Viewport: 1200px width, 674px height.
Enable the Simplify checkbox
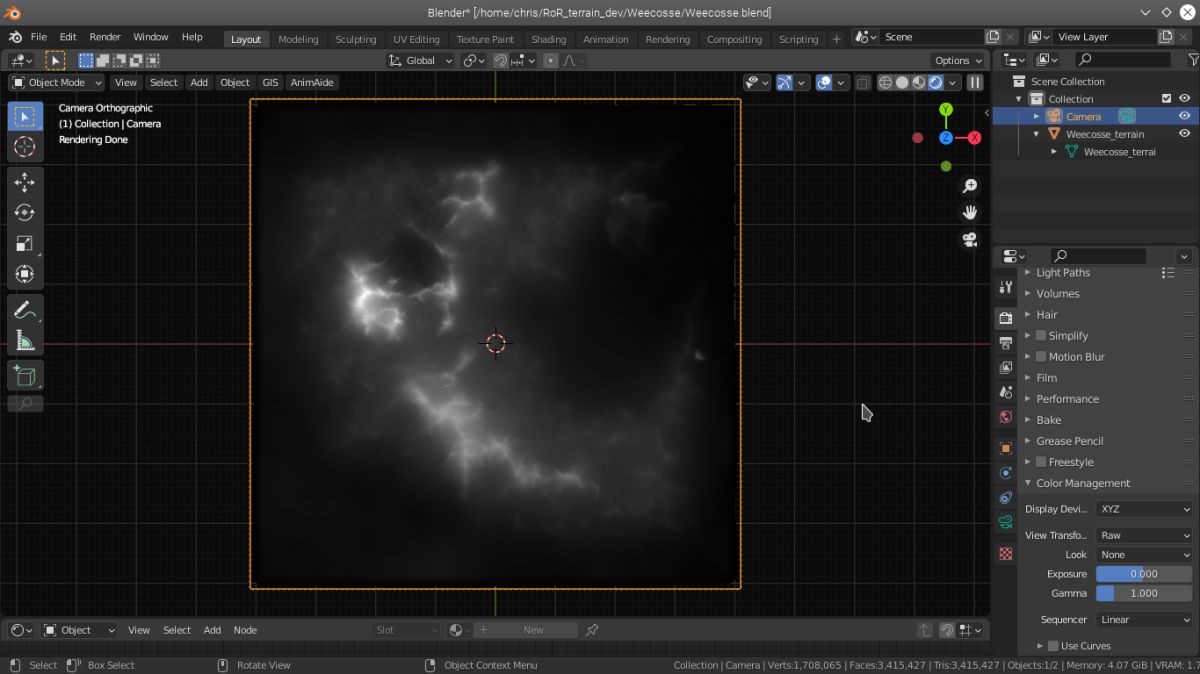[1041, 336]
